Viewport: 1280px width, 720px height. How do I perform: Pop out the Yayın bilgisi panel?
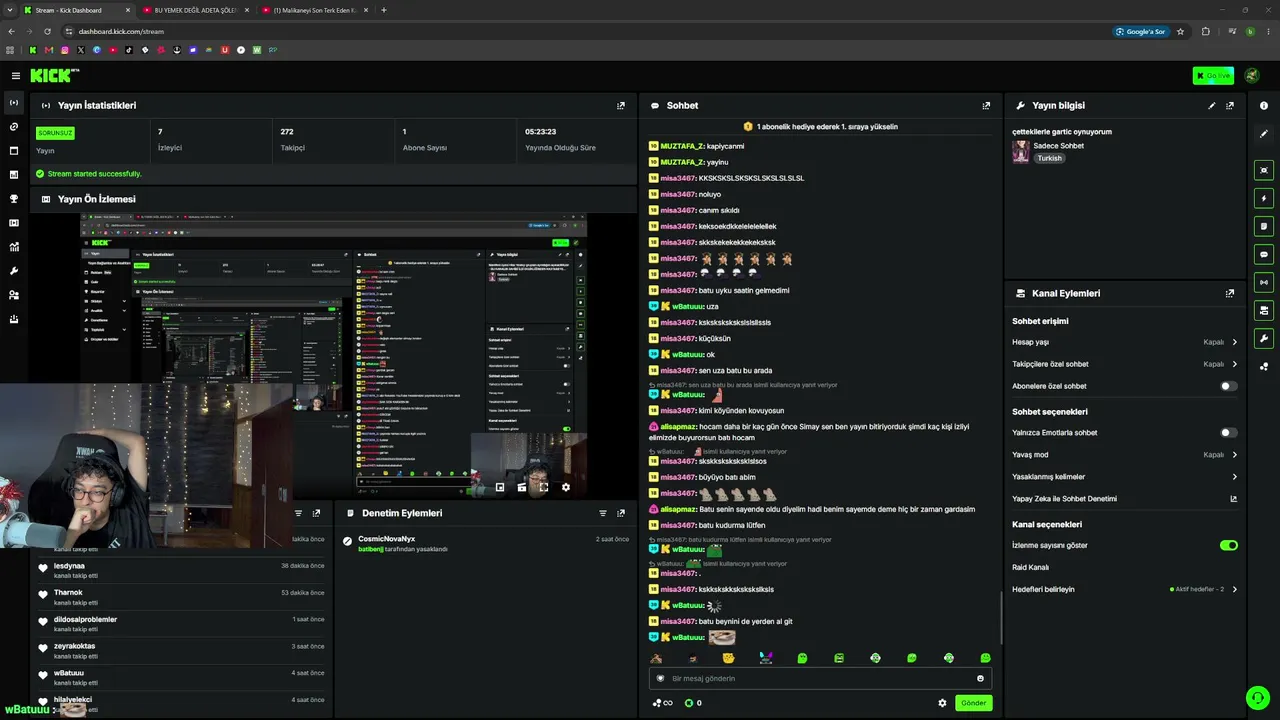1230,105
